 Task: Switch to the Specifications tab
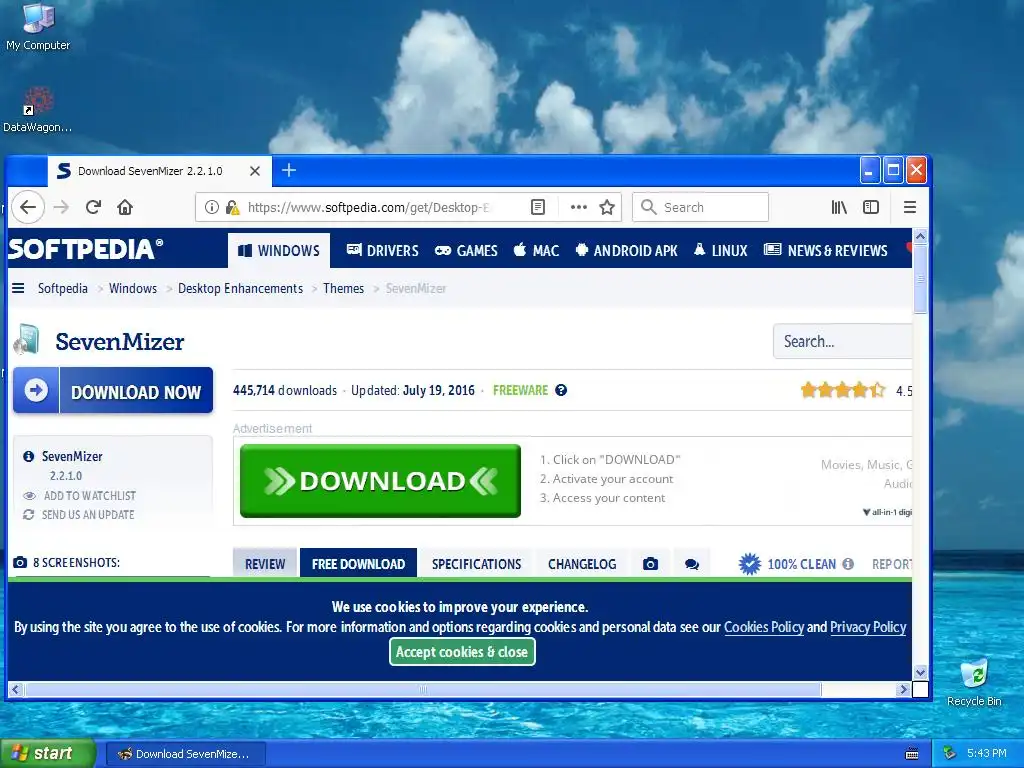coord(477,564)
